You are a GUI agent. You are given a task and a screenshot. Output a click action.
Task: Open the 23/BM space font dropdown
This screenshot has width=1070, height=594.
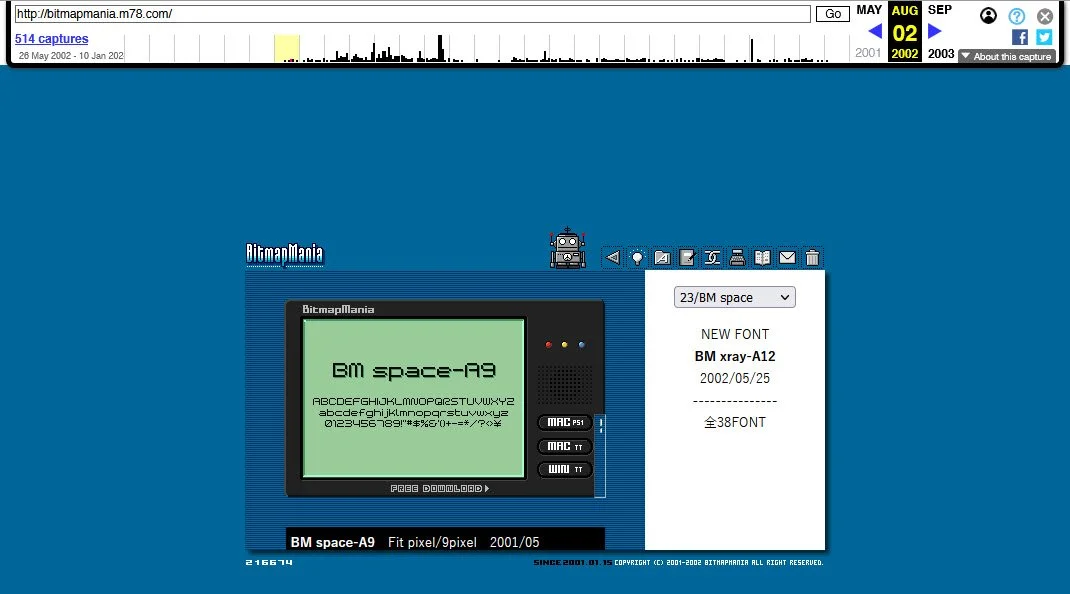734,297
